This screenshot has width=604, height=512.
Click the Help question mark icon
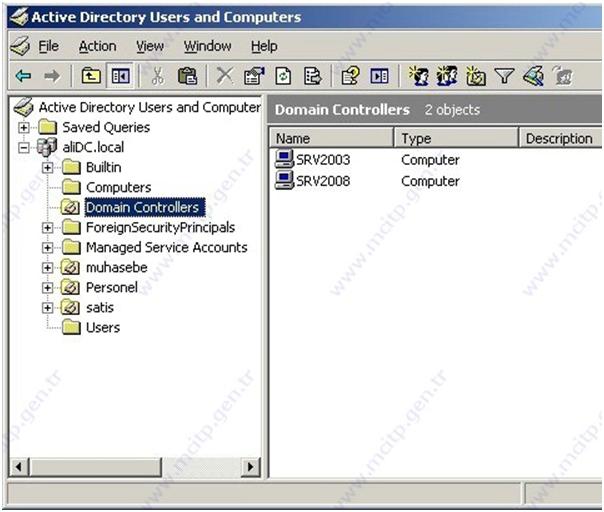click(x=350, y=76)
